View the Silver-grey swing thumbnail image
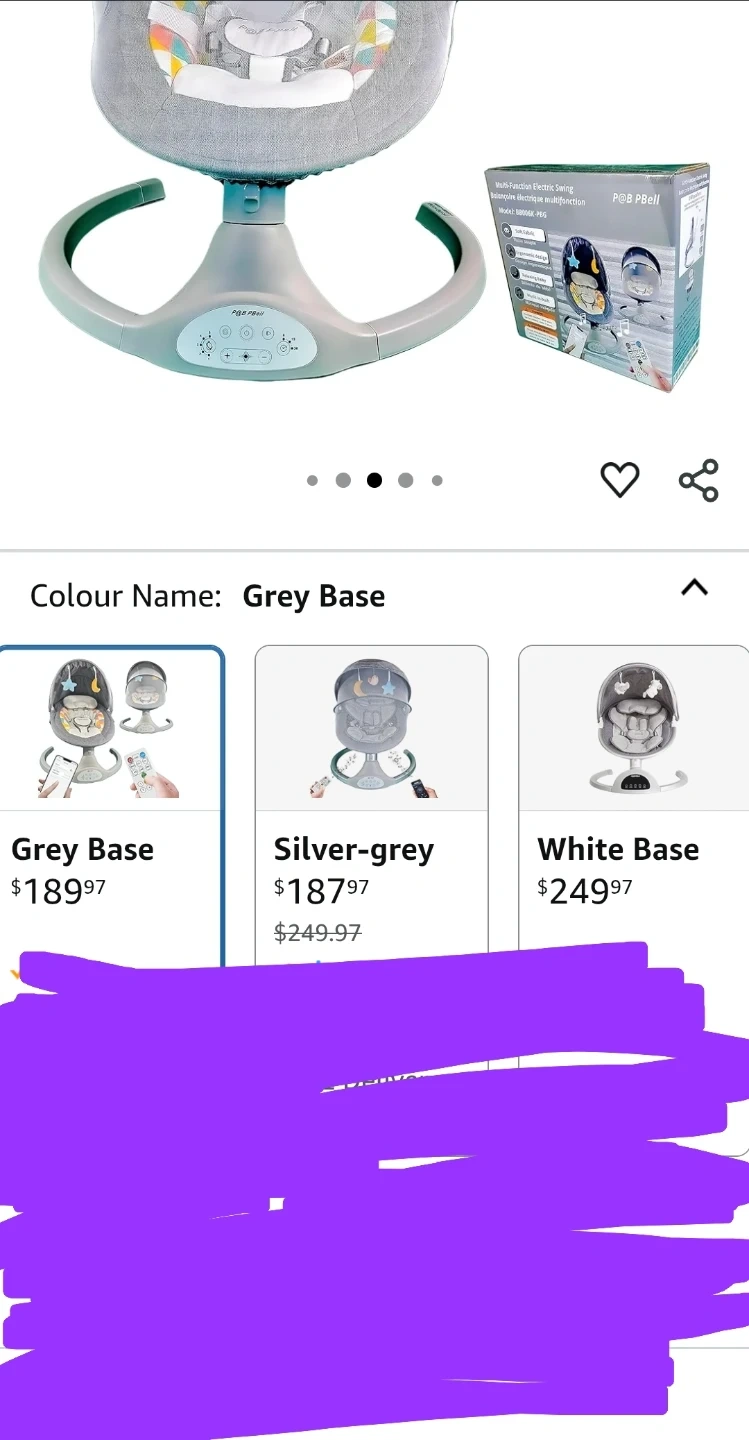Screen dimensions: 749x1440 (x=372, y=728)
